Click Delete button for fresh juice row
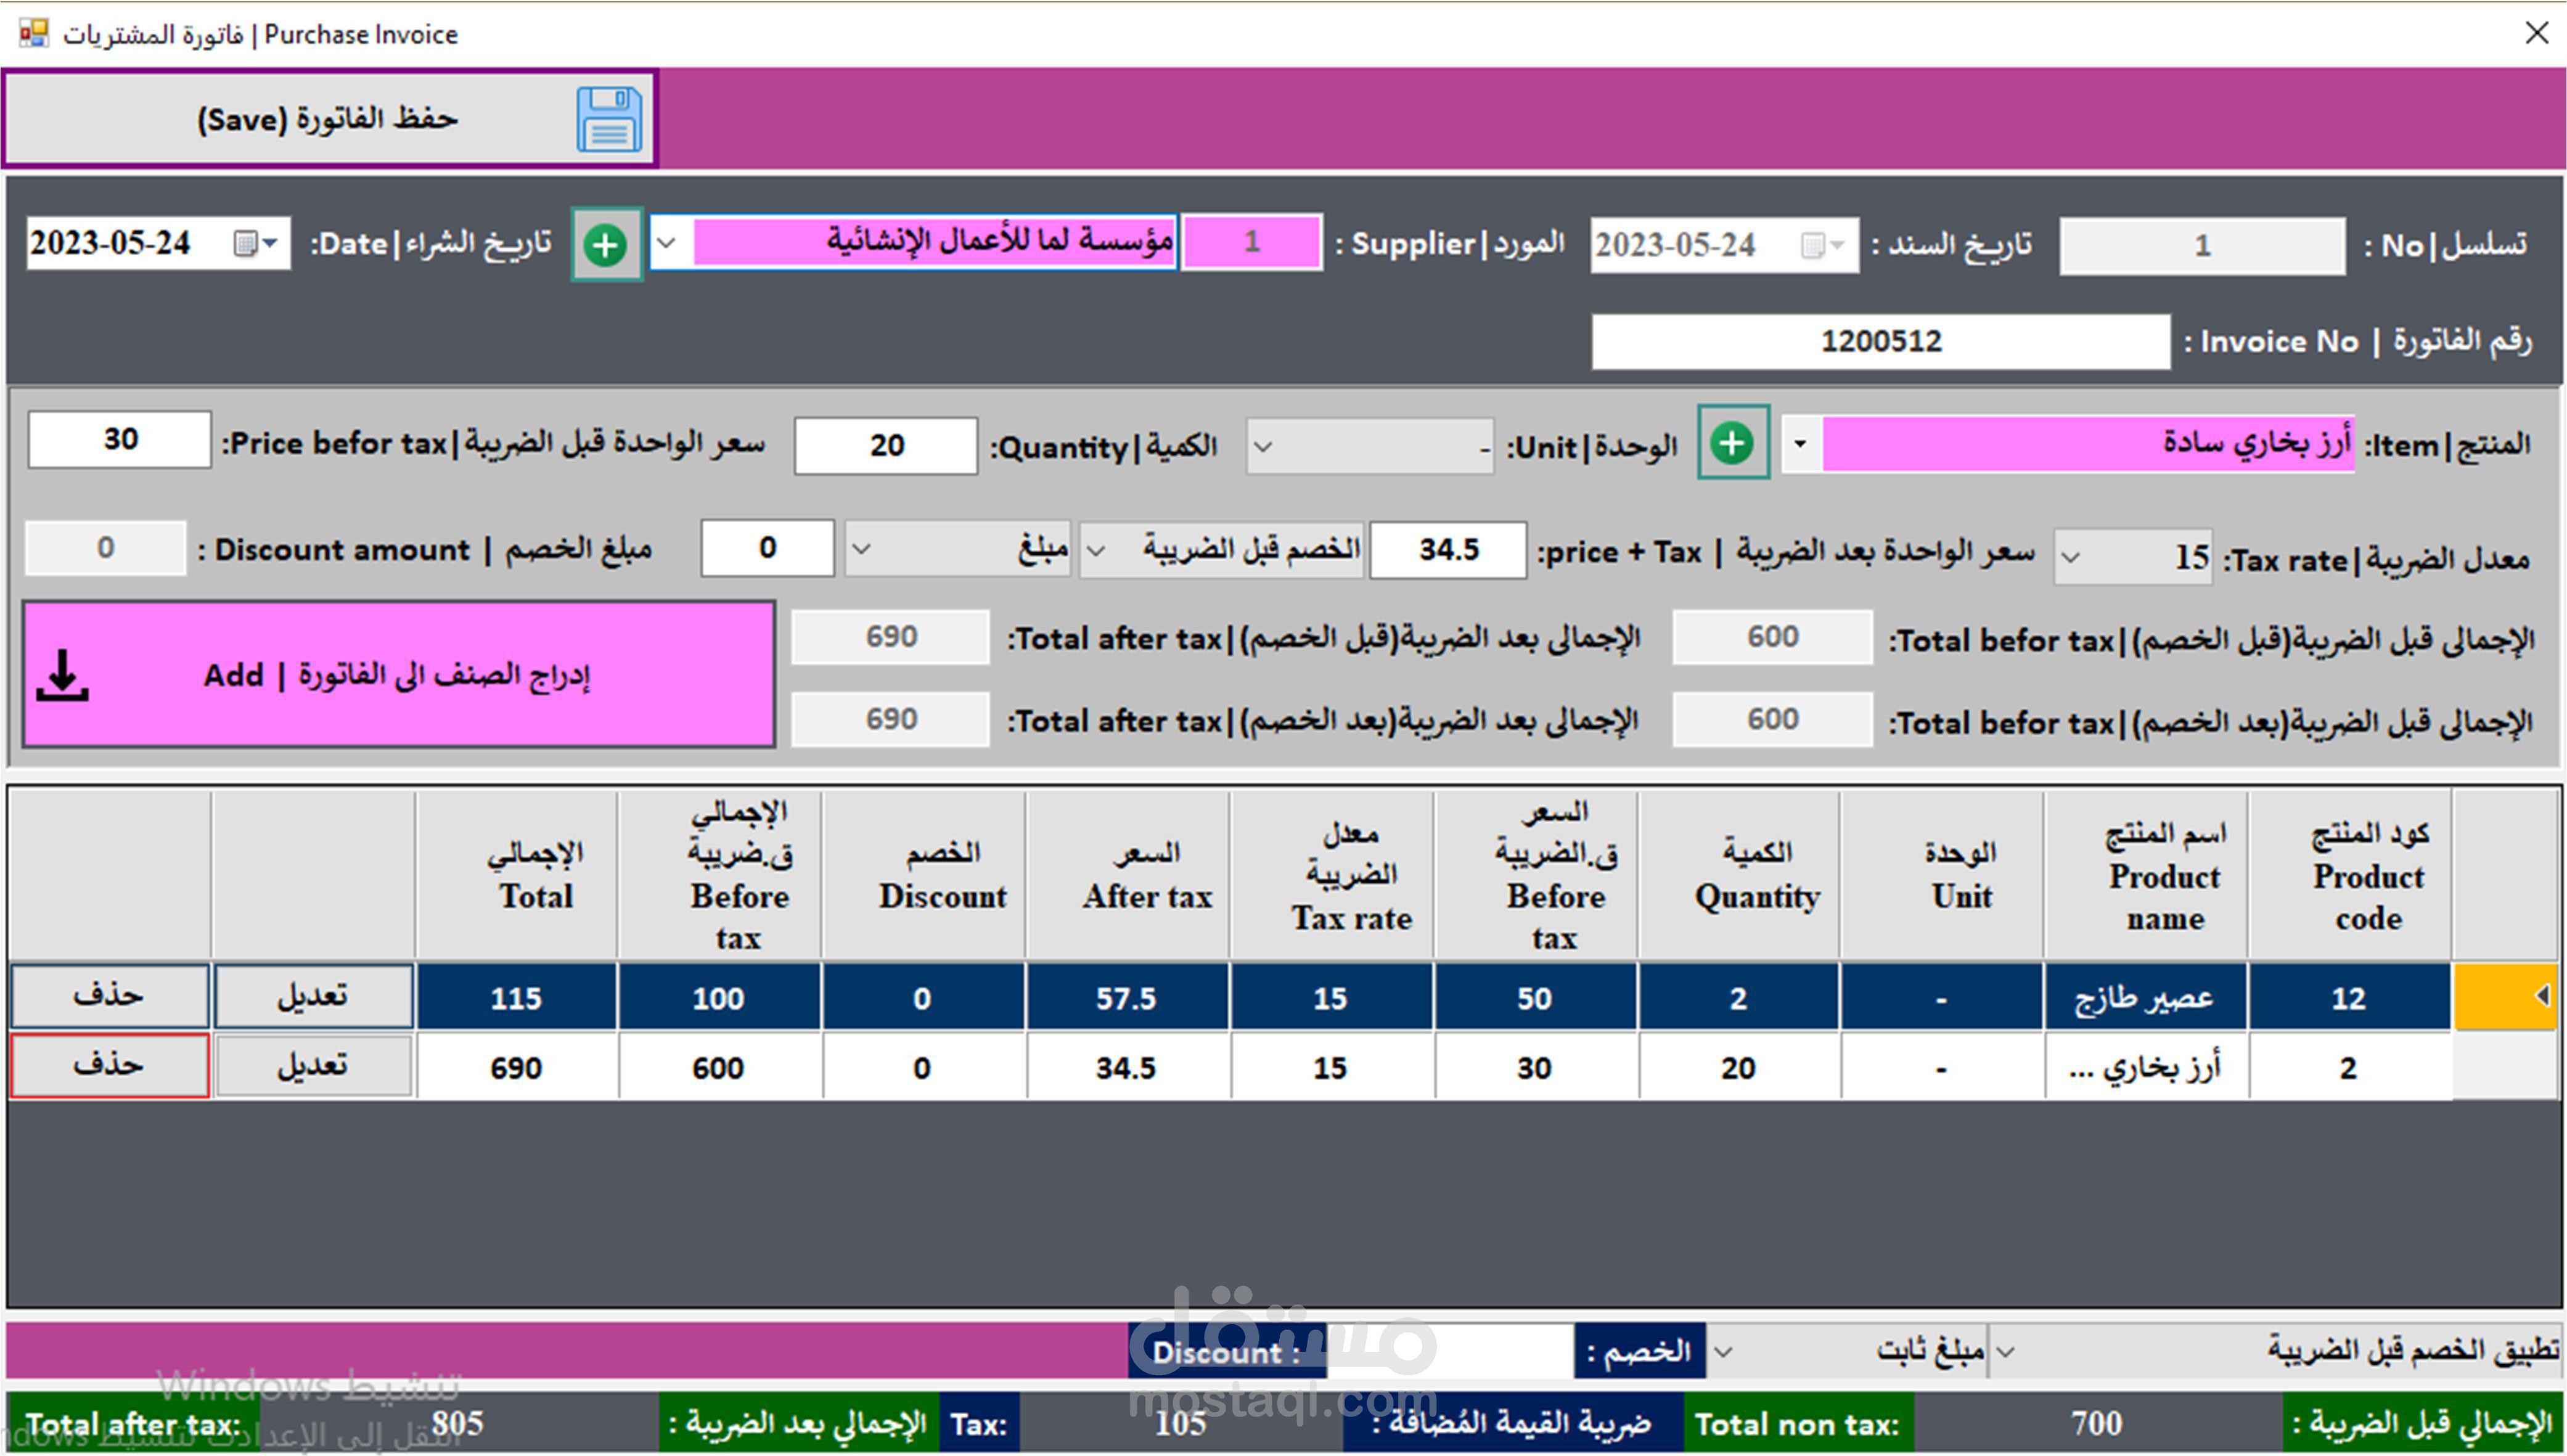 click(x=109, y=996)
